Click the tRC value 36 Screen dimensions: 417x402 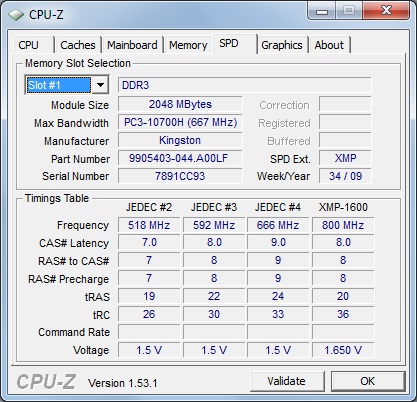click(x=343, y=314)
